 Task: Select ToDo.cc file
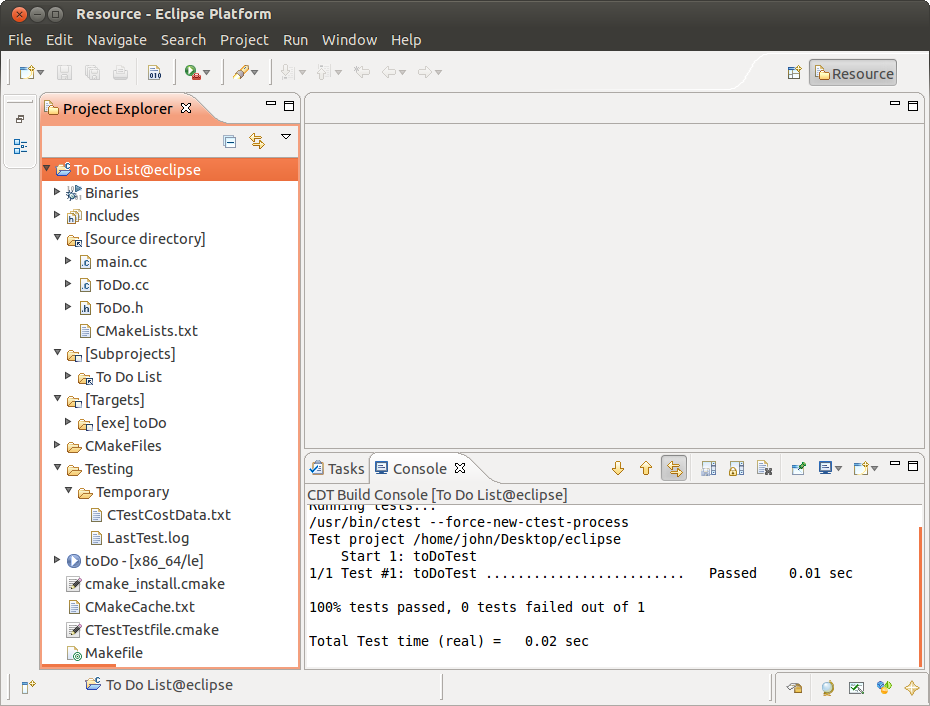[122, 285]
